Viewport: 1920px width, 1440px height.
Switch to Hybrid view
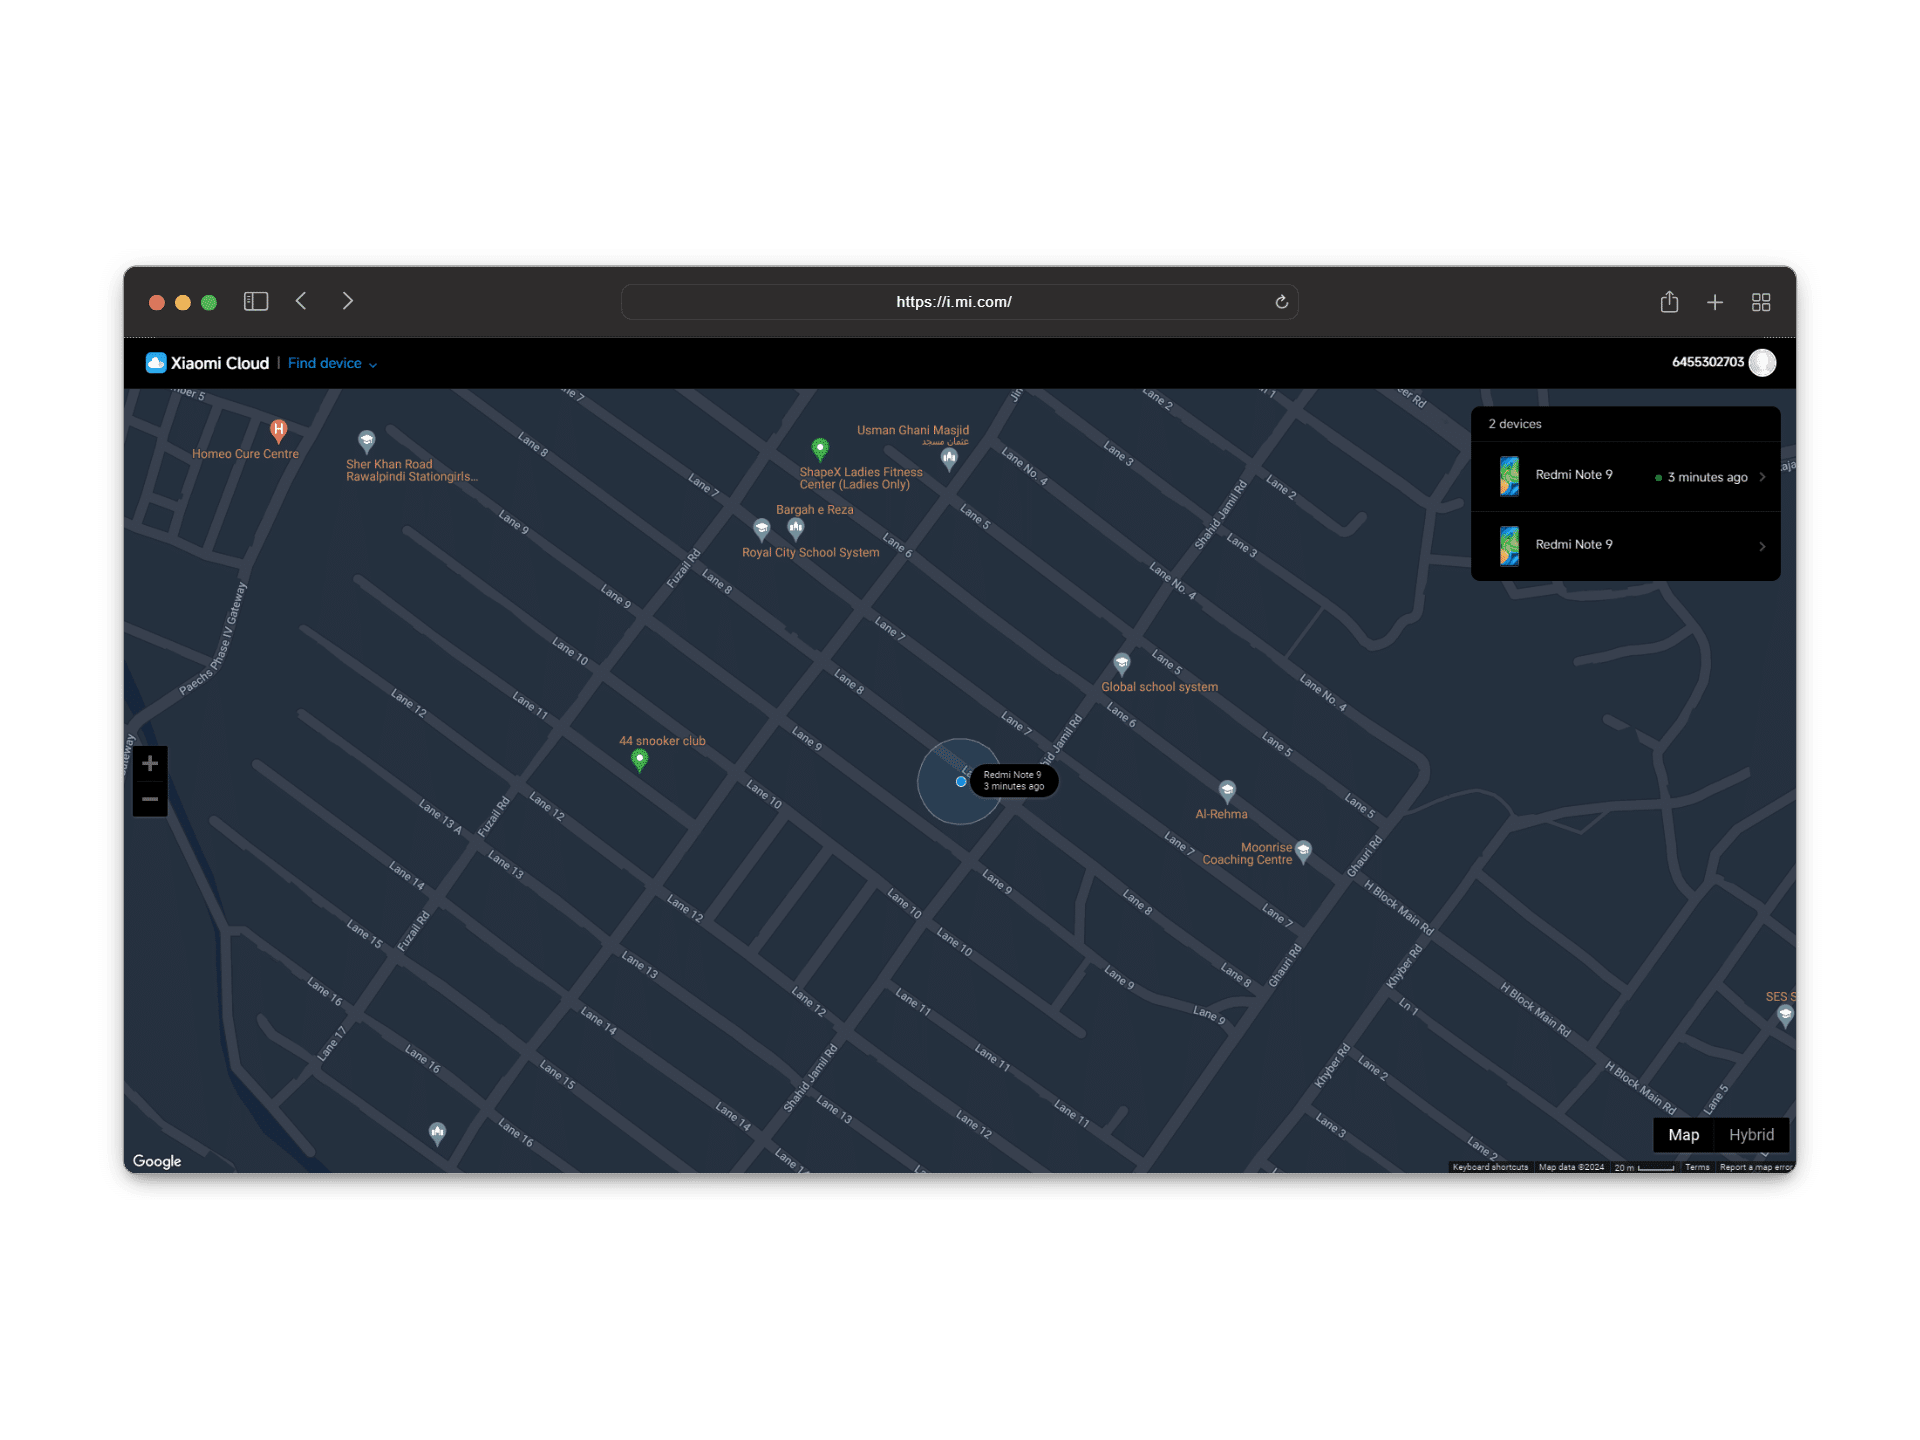(x=1751, y=1135)
